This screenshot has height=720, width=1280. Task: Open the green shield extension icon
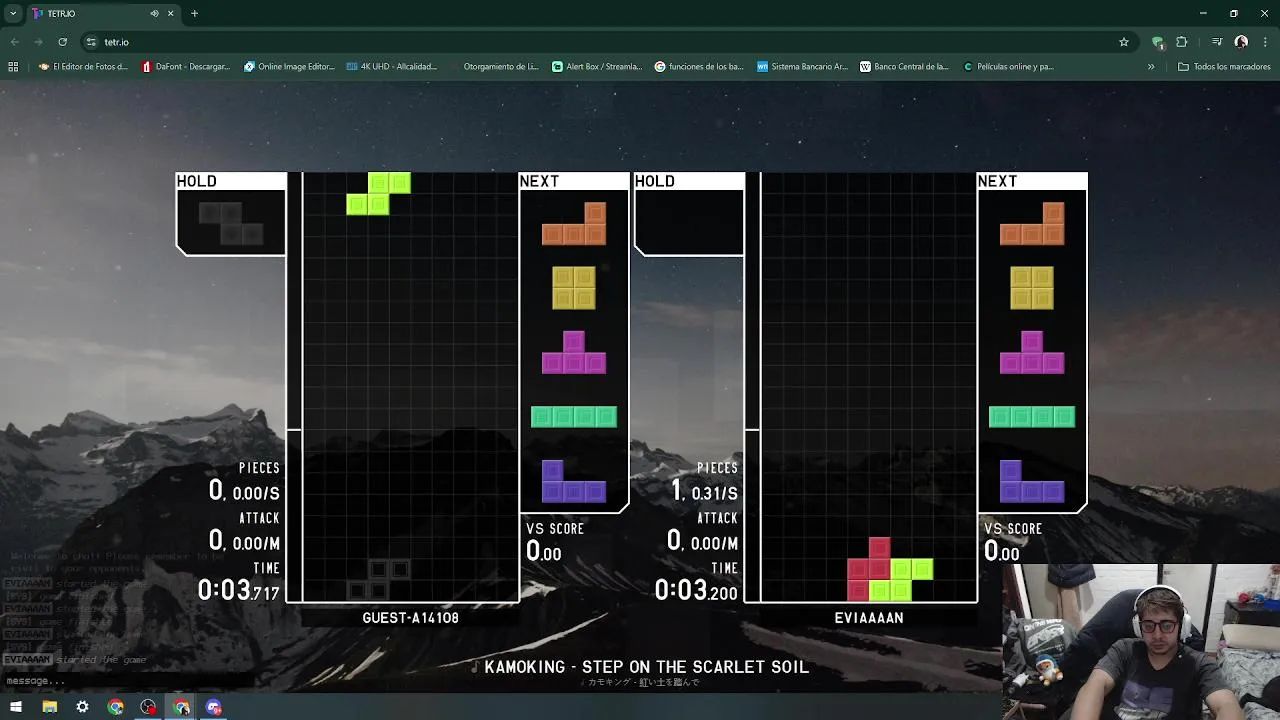click(x=1158, y=42)
